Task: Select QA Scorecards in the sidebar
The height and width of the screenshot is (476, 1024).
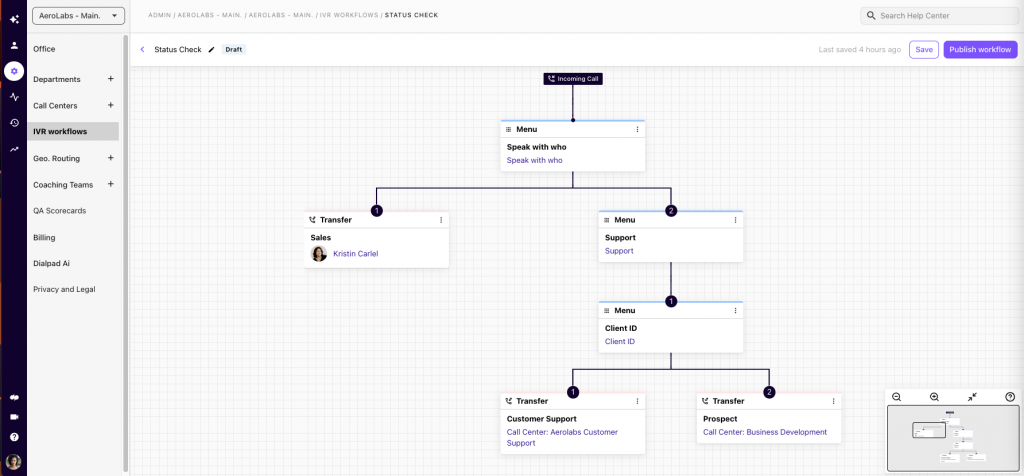Action: pos(59,211)
